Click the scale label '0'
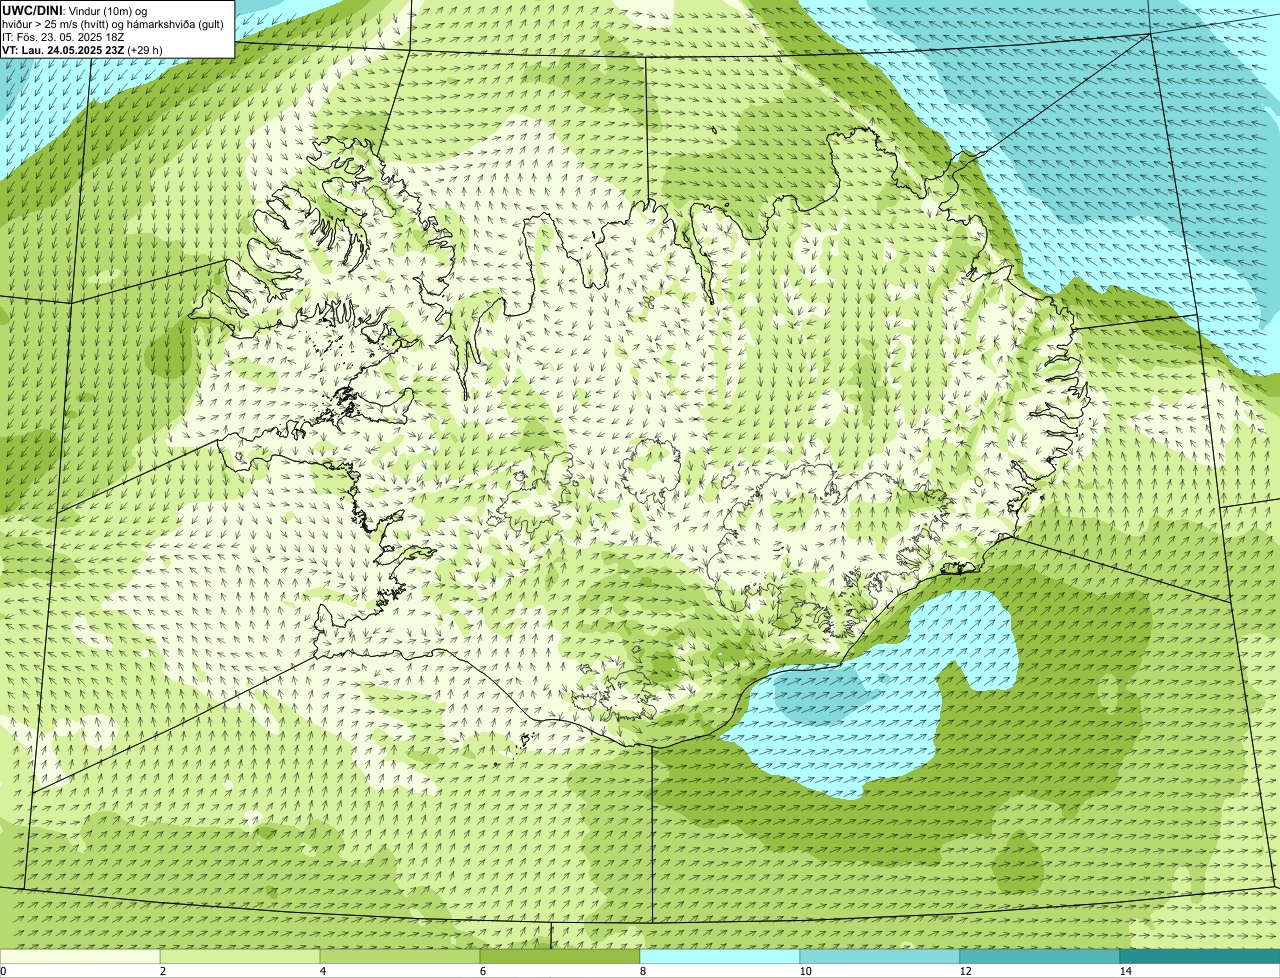This screenshot has height=978, width=1280. (3, 971)
